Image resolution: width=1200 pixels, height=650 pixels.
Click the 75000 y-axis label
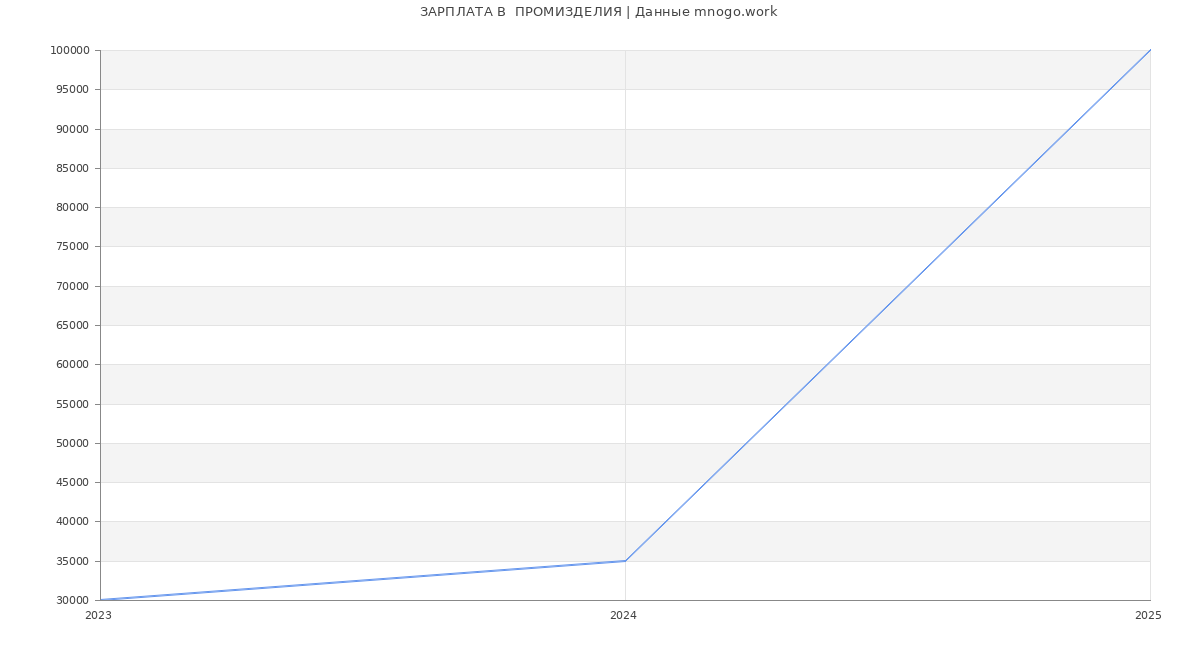click(72, 247)
